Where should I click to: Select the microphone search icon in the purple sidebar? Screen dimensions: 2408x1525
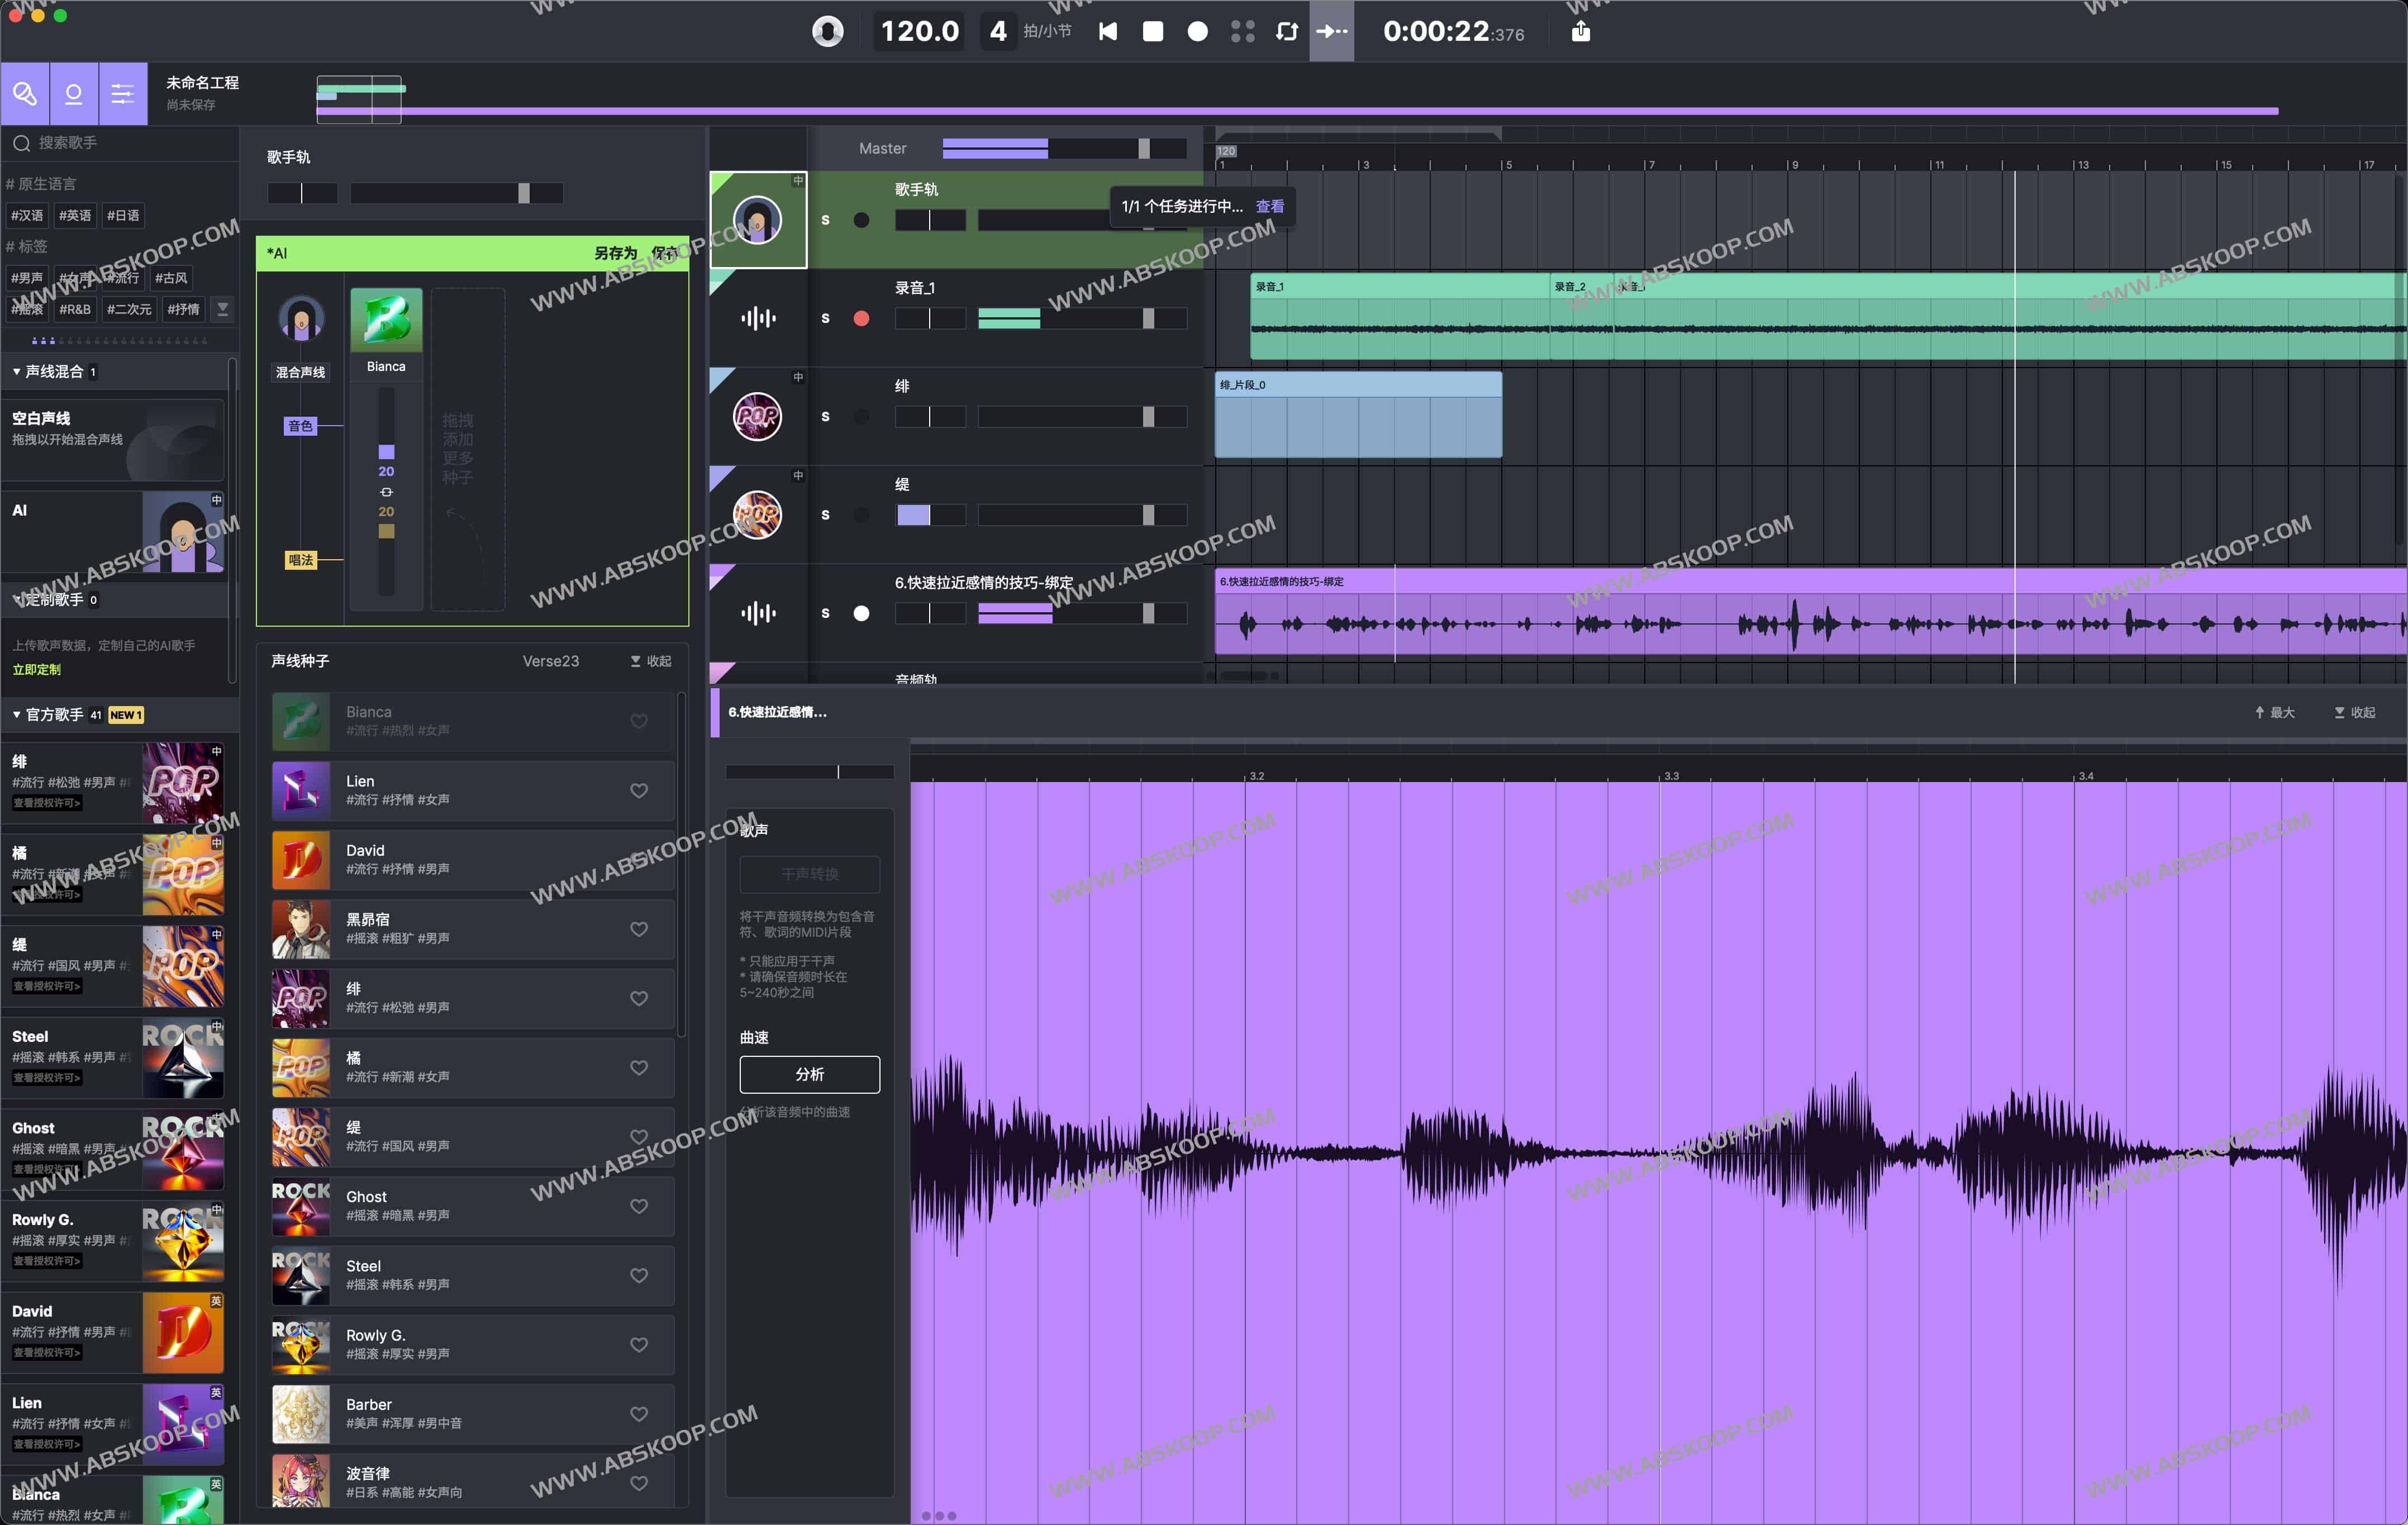pyautogui.click(x=26, y=93)
